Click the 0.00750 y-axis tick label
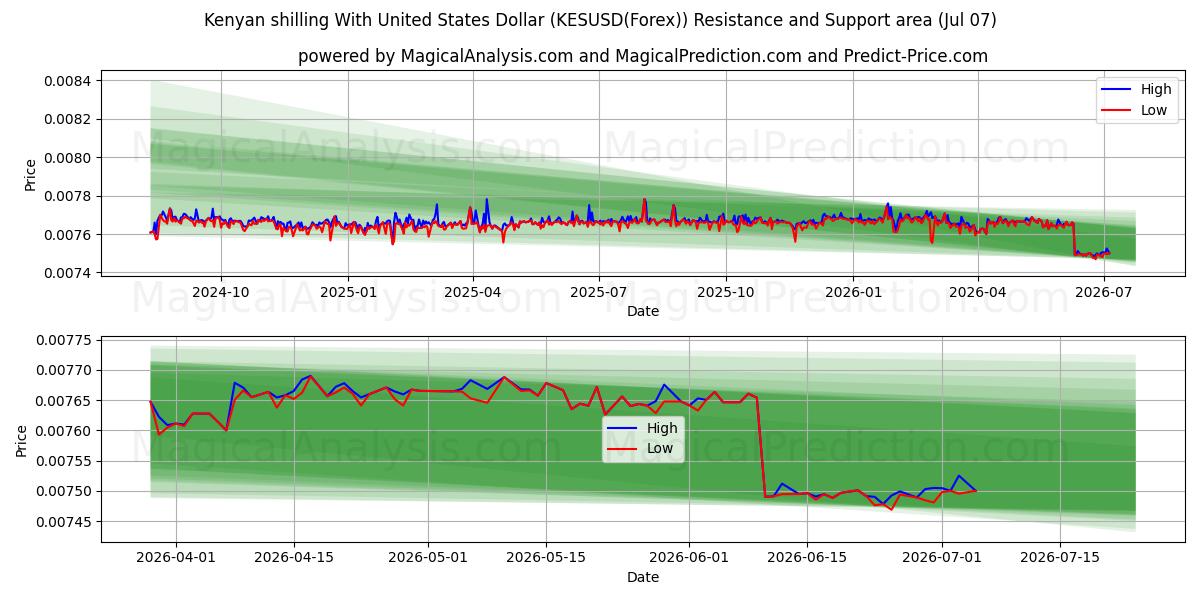This screenshot has width=1200, height=600. tap(65, 492)
